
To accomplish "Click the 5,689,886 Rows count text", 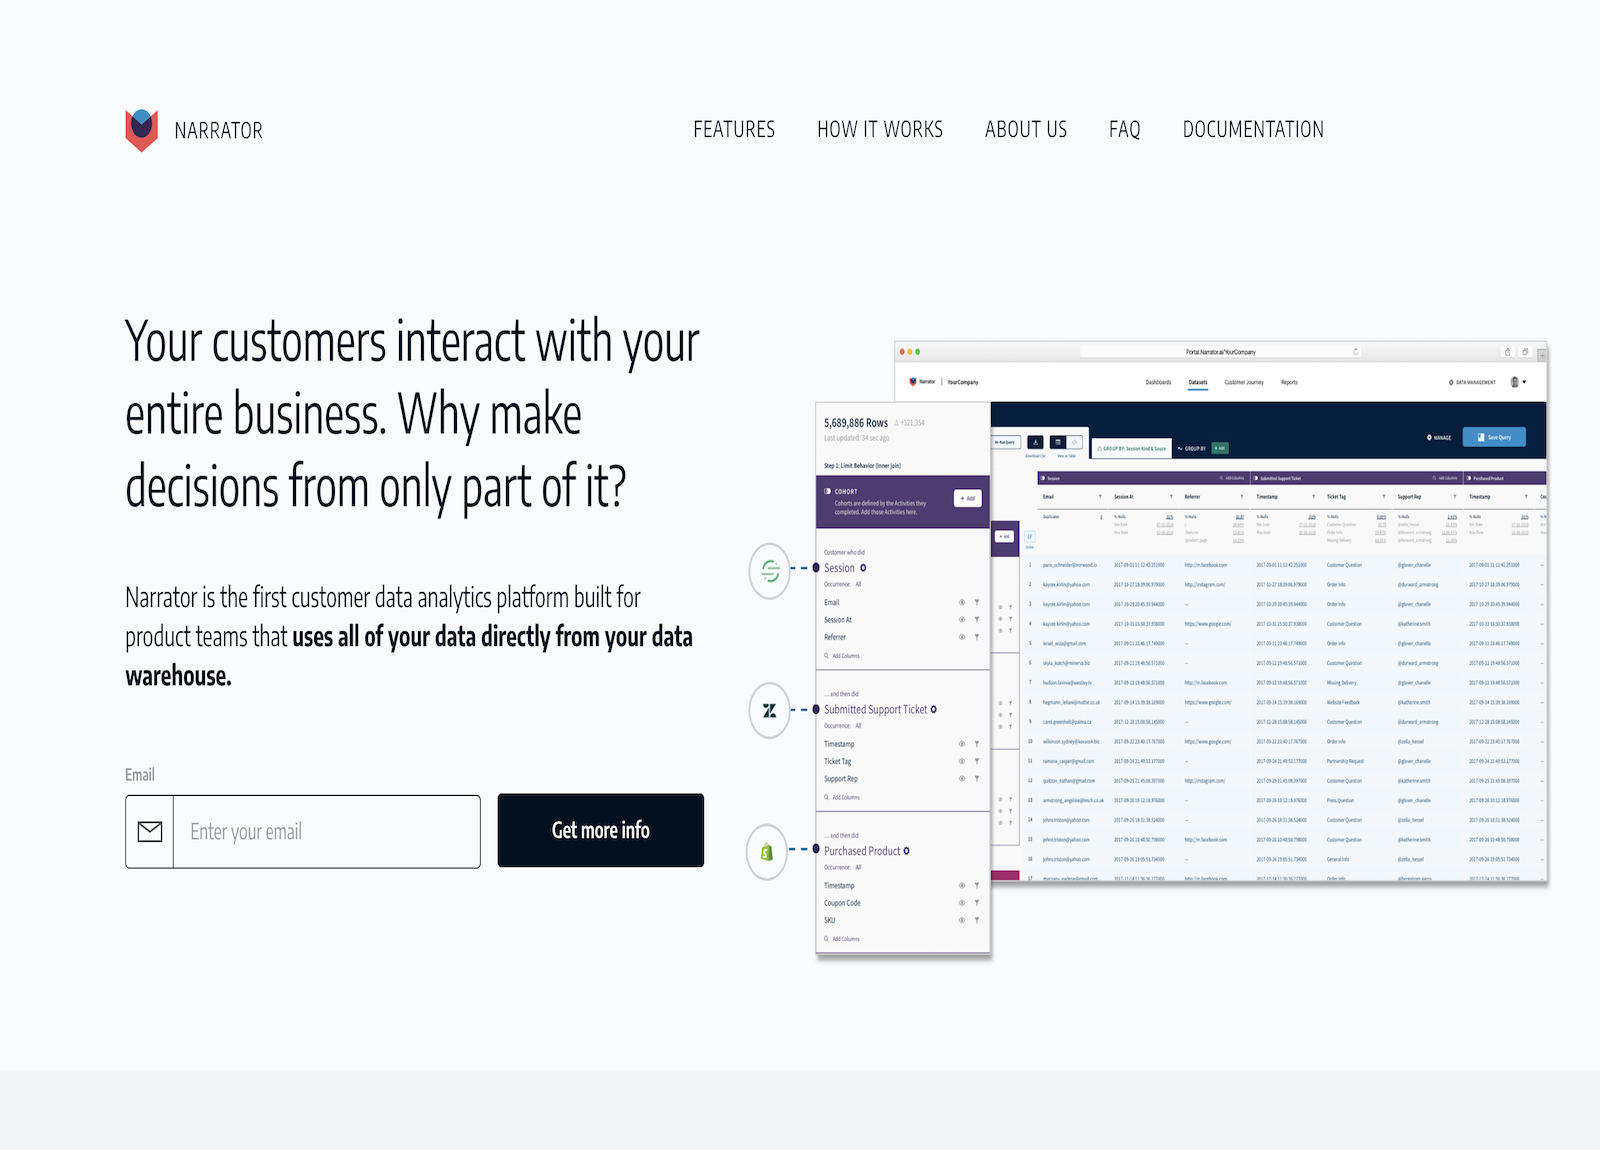I will pyautogui.click(x=856, y=423).
